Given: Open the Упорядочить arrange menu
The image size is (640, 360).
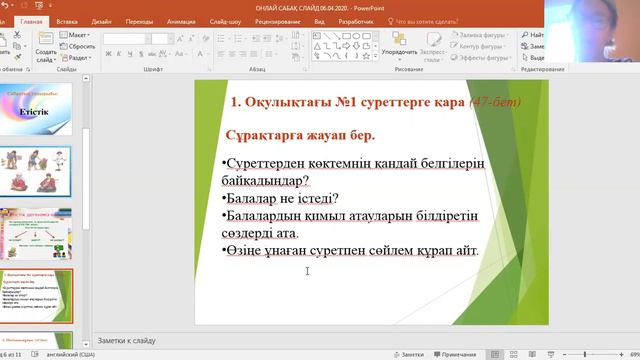Looking at the screenshot, I should click(399, 46).
